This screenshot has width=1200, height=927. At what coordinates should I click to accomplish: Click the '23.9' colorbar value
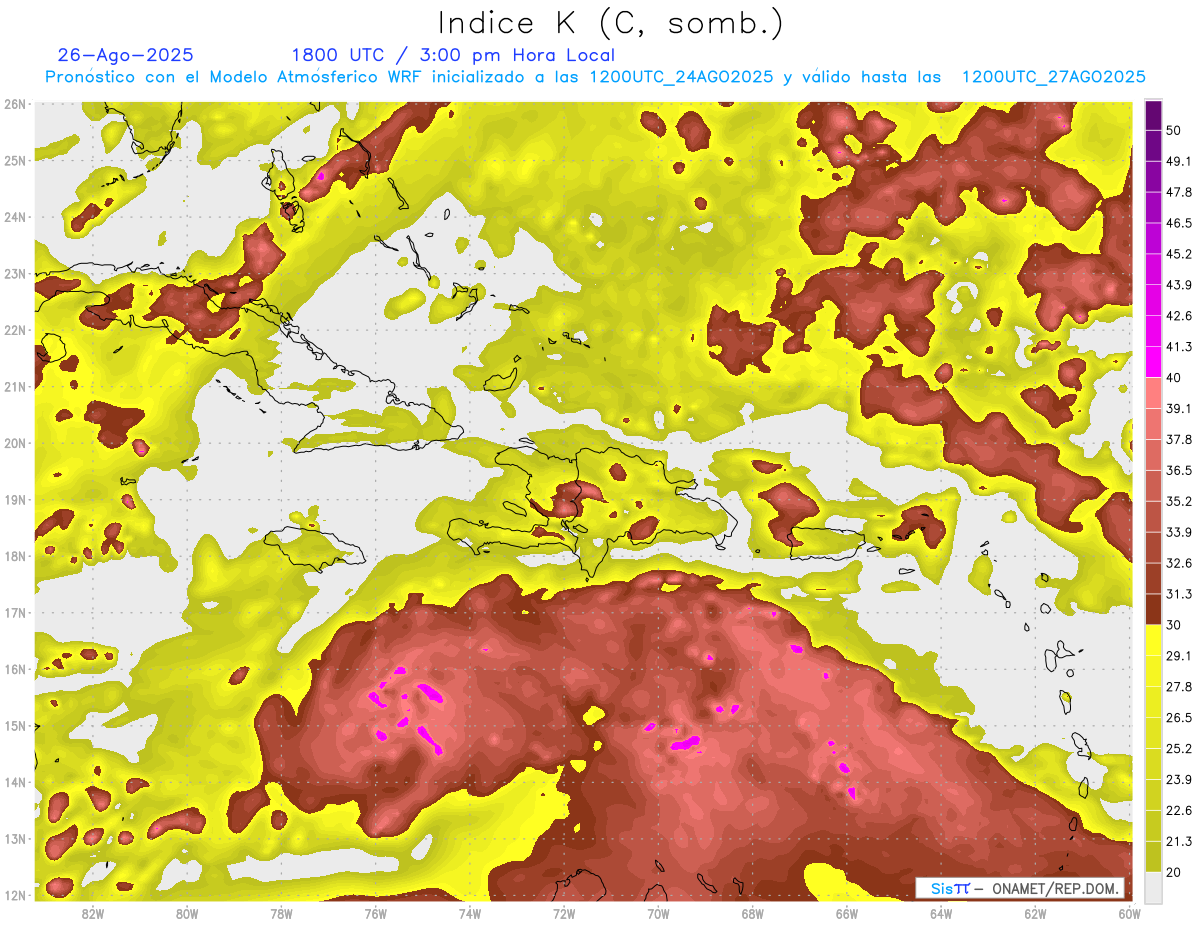click(x=1179, y=779)
